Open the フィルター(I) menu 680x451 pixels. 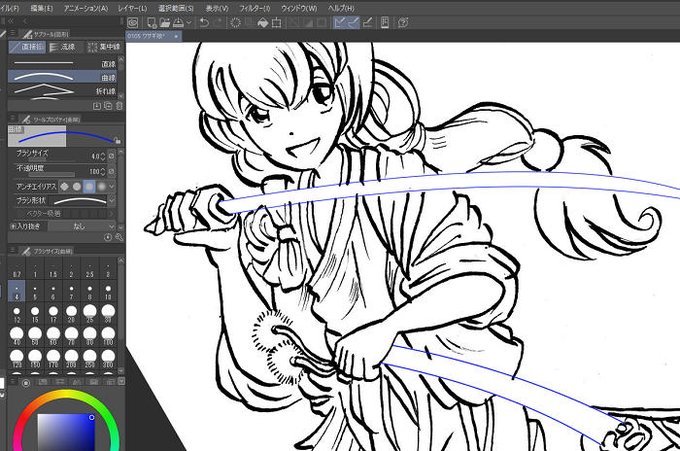pyautogui.click(x=255, y=8)
